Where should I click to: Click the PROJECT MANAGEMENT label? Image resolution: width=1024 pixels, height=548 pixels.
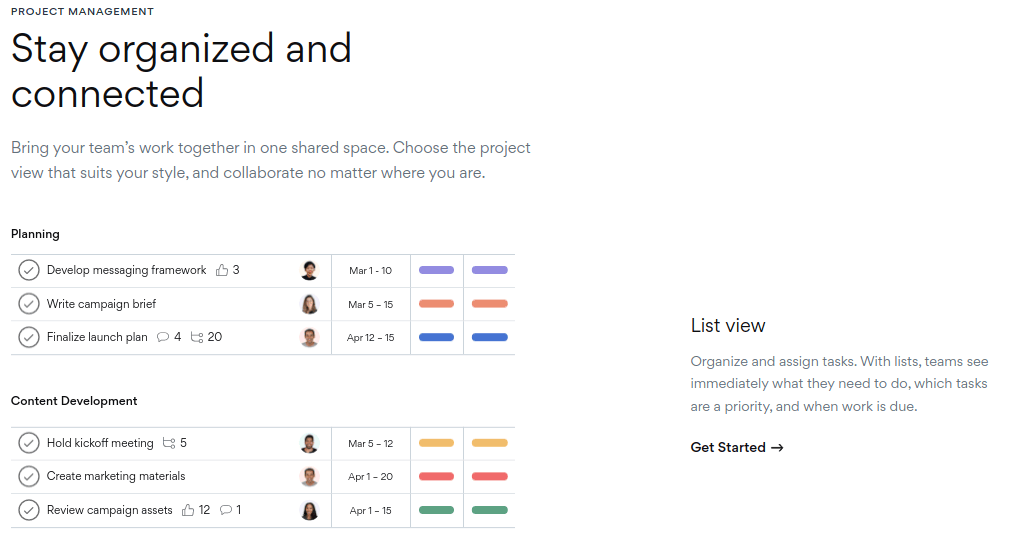(82, 11)
